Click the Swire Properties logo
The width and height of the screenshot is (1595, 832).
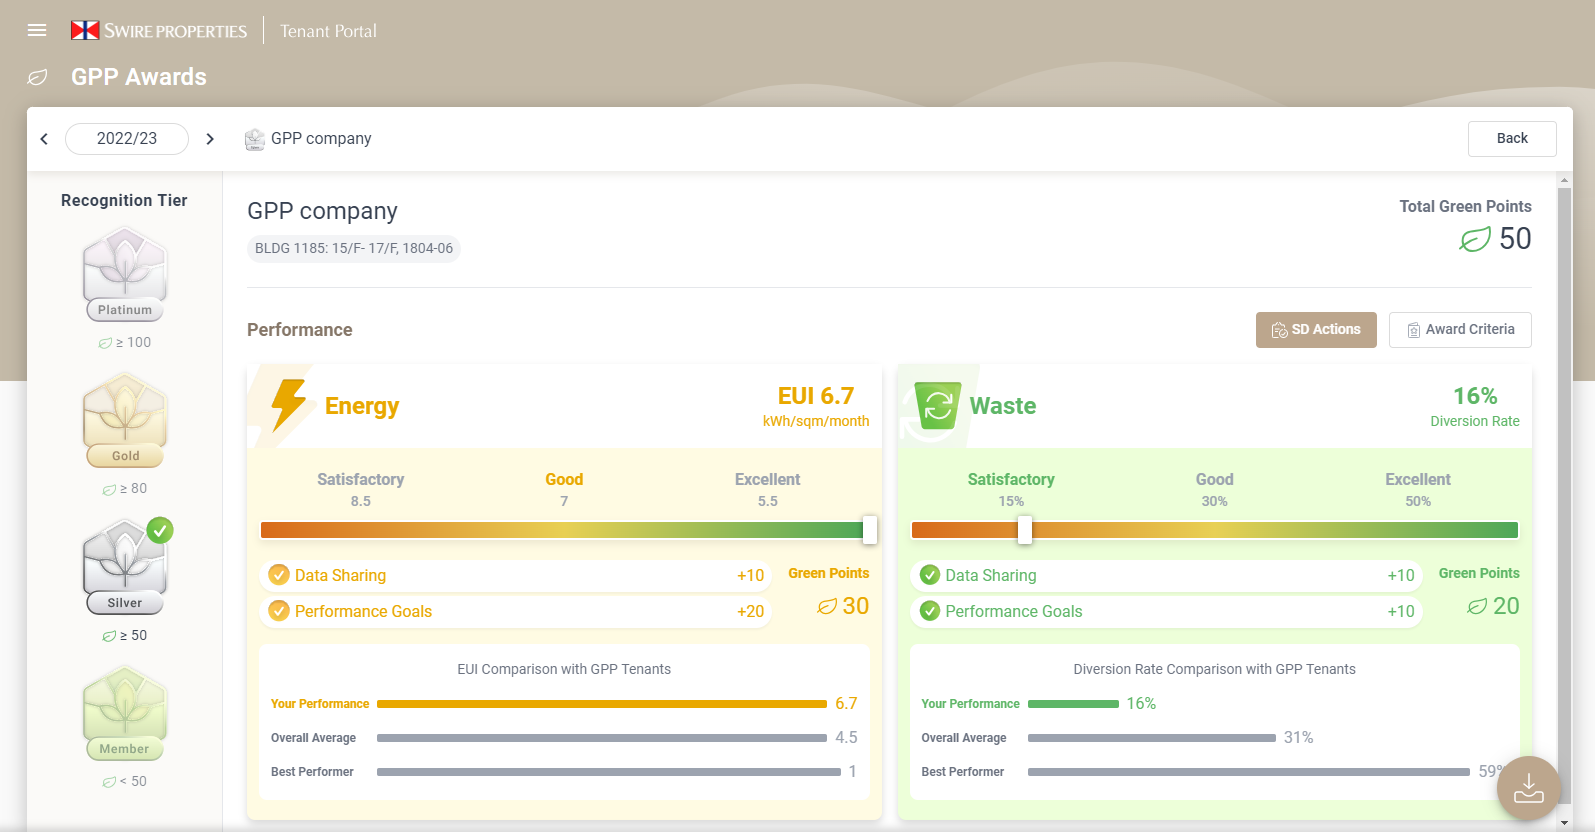pos(159,31)
